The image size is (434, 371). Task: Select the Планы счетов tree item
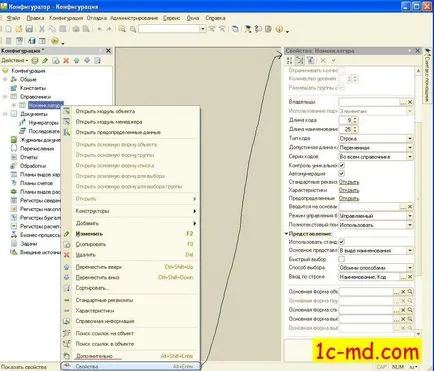click(x=36, y=183)
